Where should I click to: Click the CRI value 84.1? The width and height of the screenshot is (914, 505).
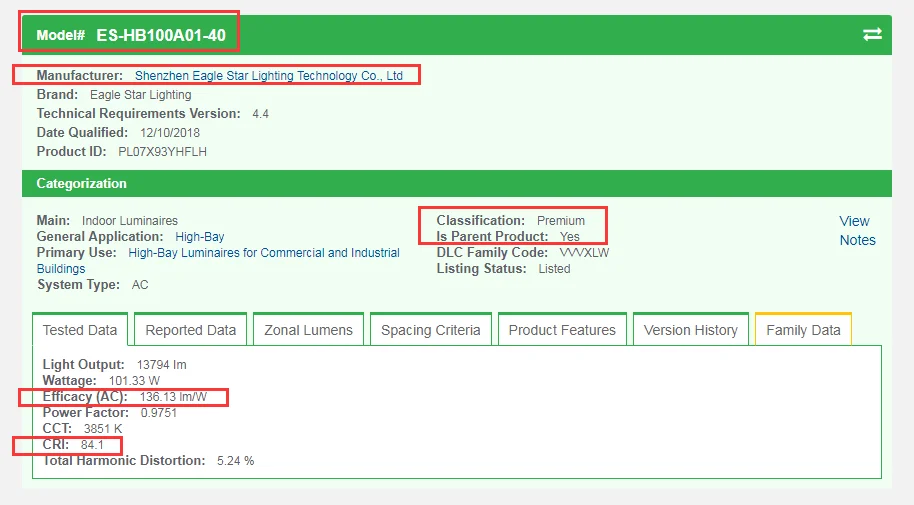[94, 445]
